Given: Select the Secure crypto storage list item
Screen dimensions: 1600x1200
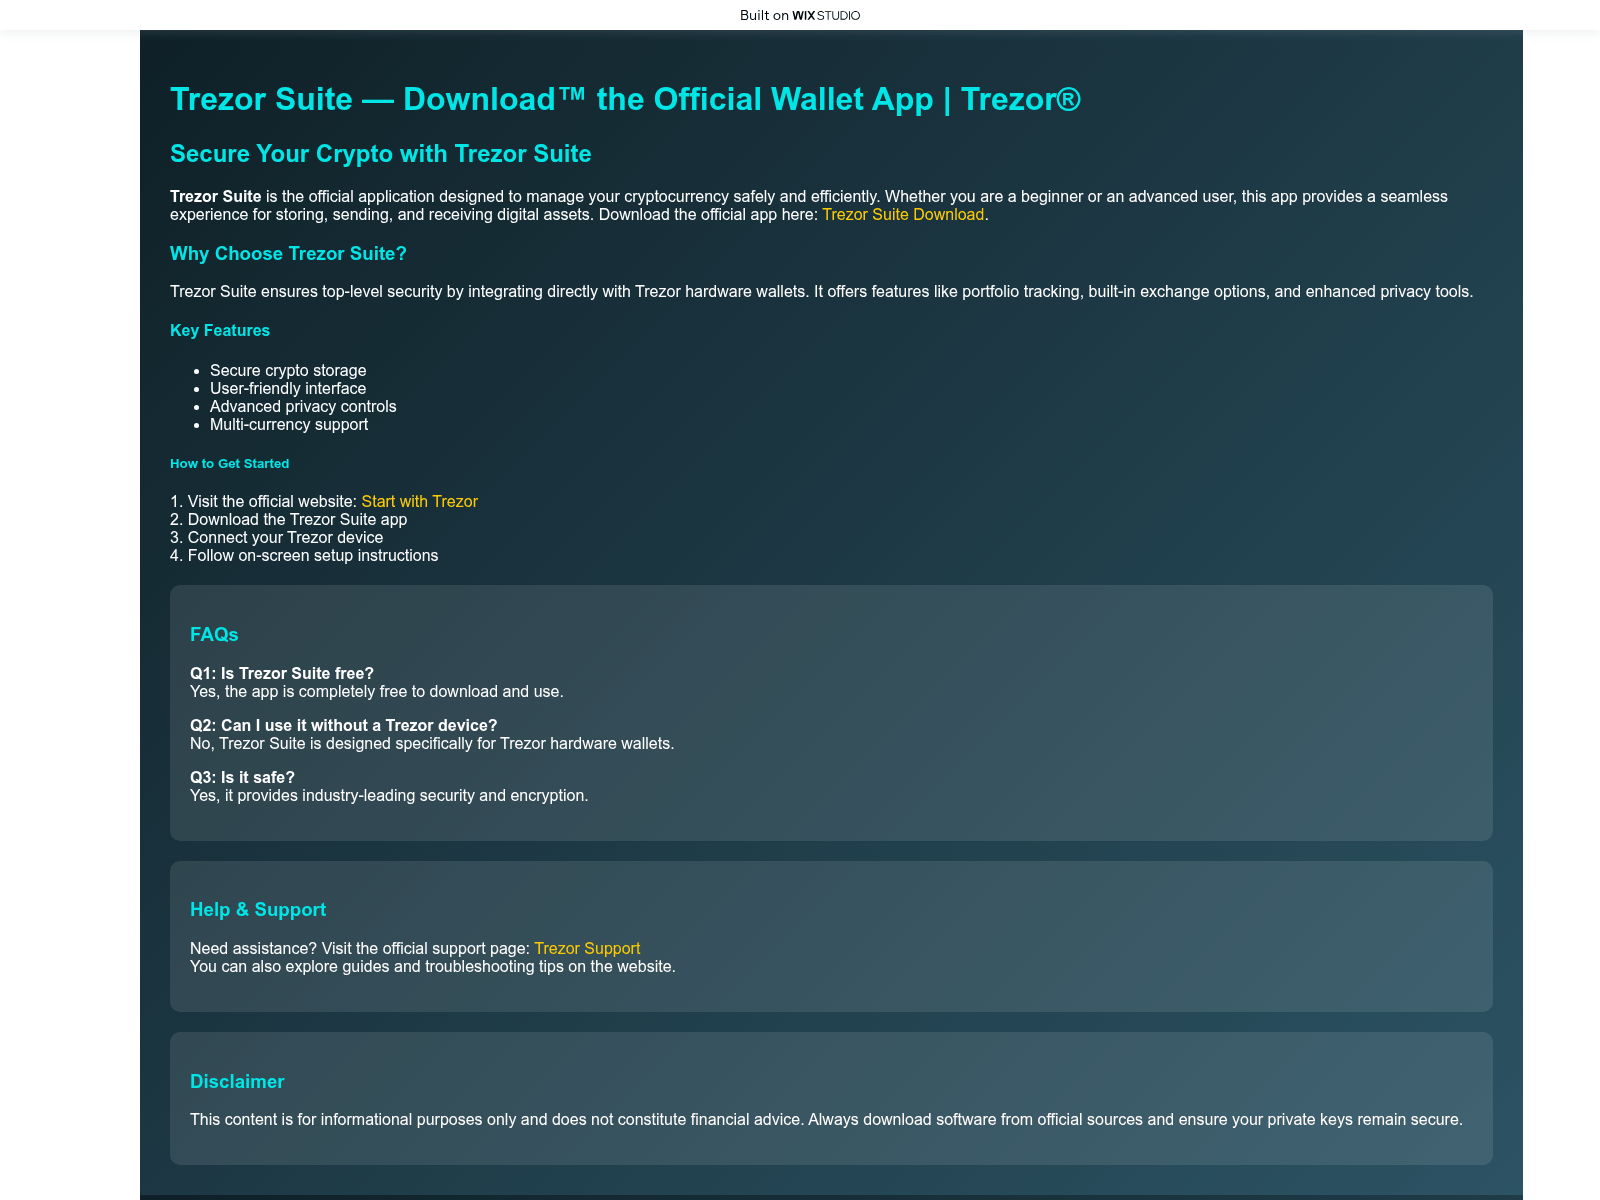Looking at the screenshot, I should point(288,370).
